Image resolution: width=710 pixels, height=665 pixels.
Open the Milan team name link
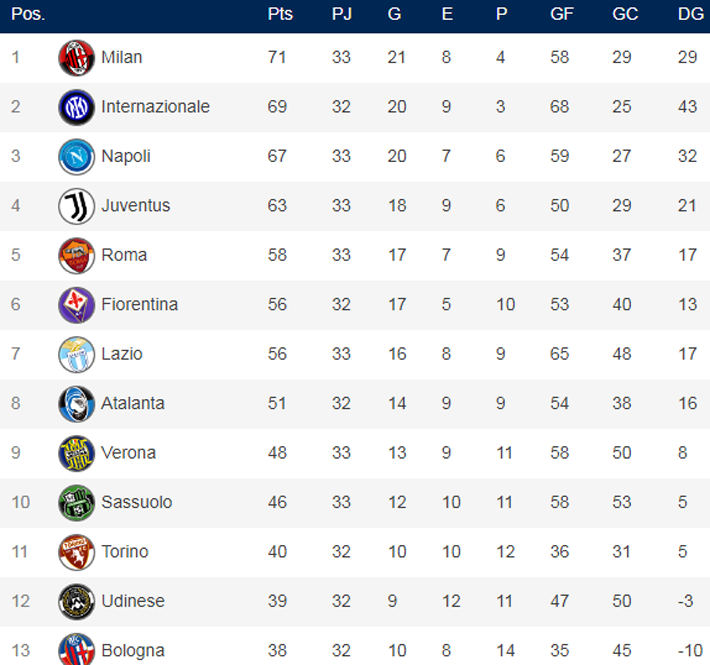tap(121, 57)
